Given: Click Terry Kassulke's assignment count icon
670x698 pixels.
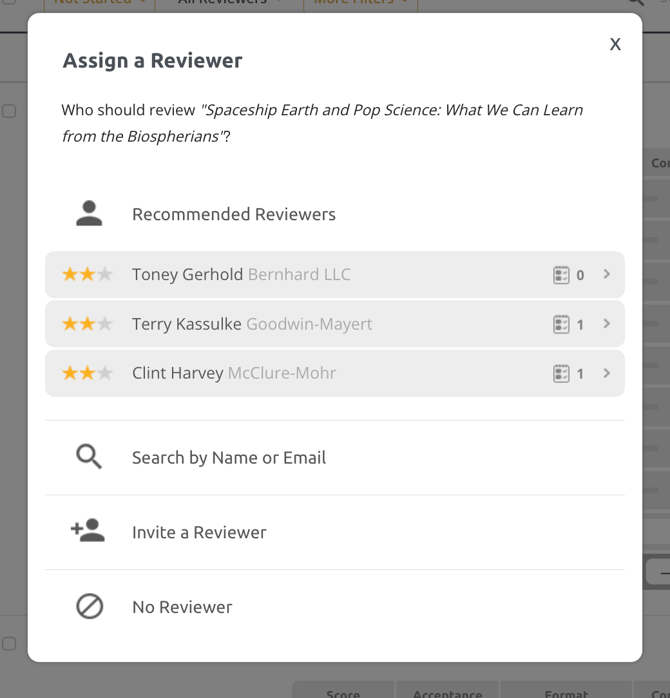Looking at the screenshot, I should (561, 324).
